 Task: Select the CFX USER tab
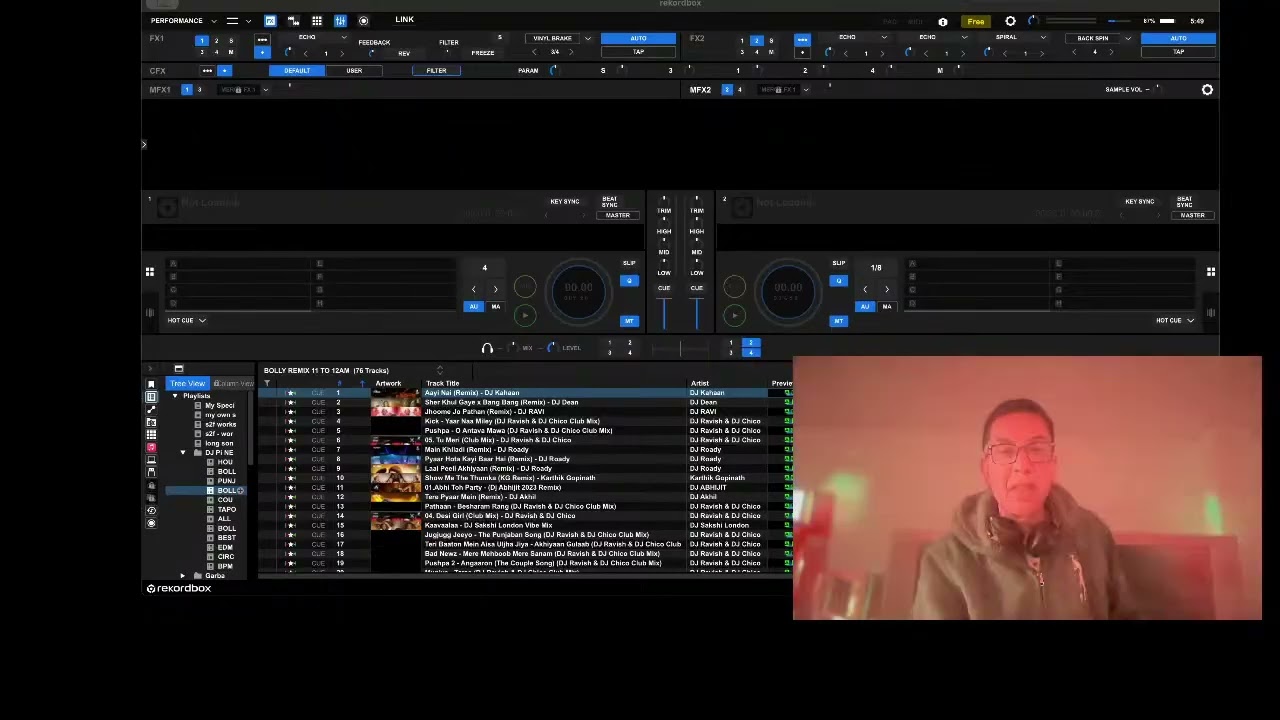tap(354, 71)
